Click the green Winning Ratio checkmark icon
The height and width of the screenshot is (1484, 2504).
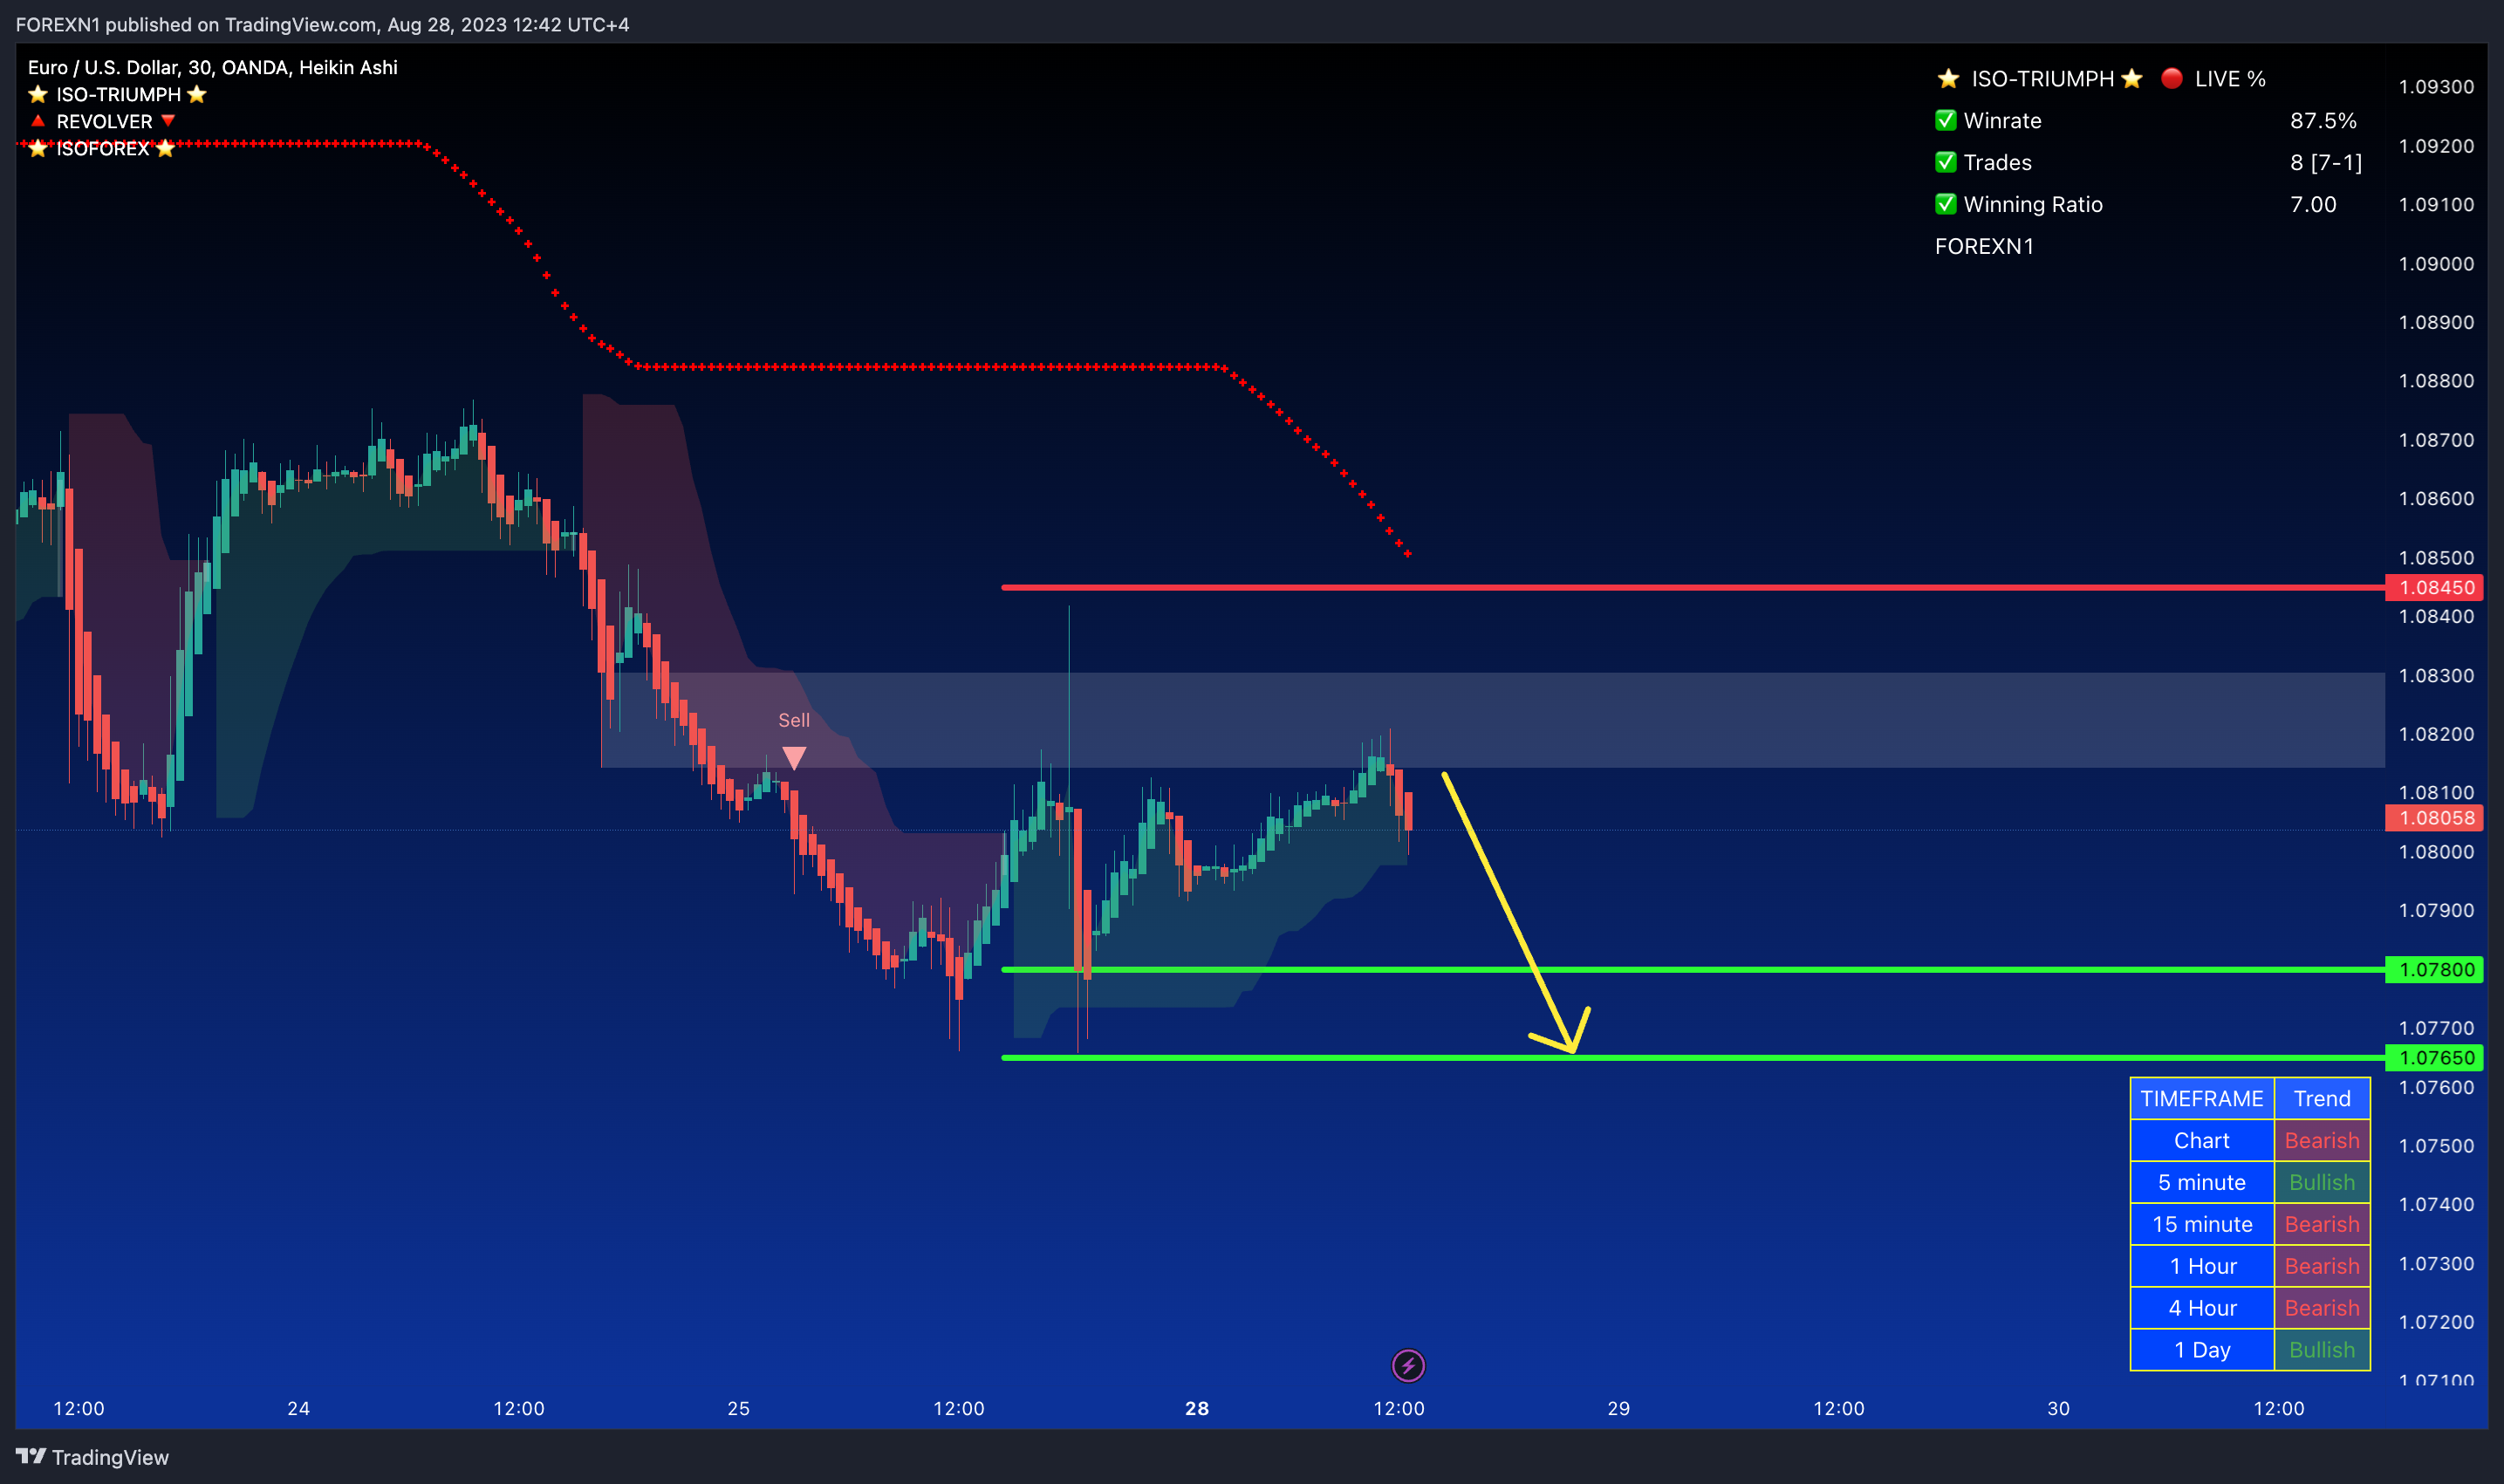pyautogui.click(x=1945, y=204)
